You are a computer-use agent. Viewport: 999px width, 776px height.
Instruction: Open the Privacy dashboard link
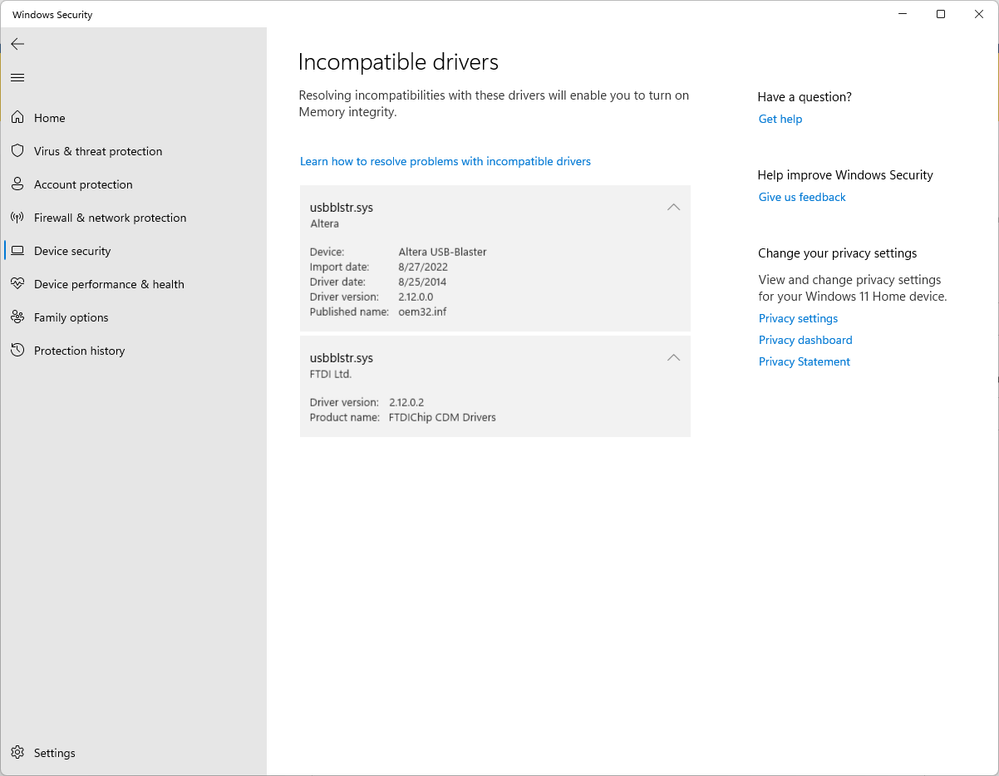pos(805,340)
